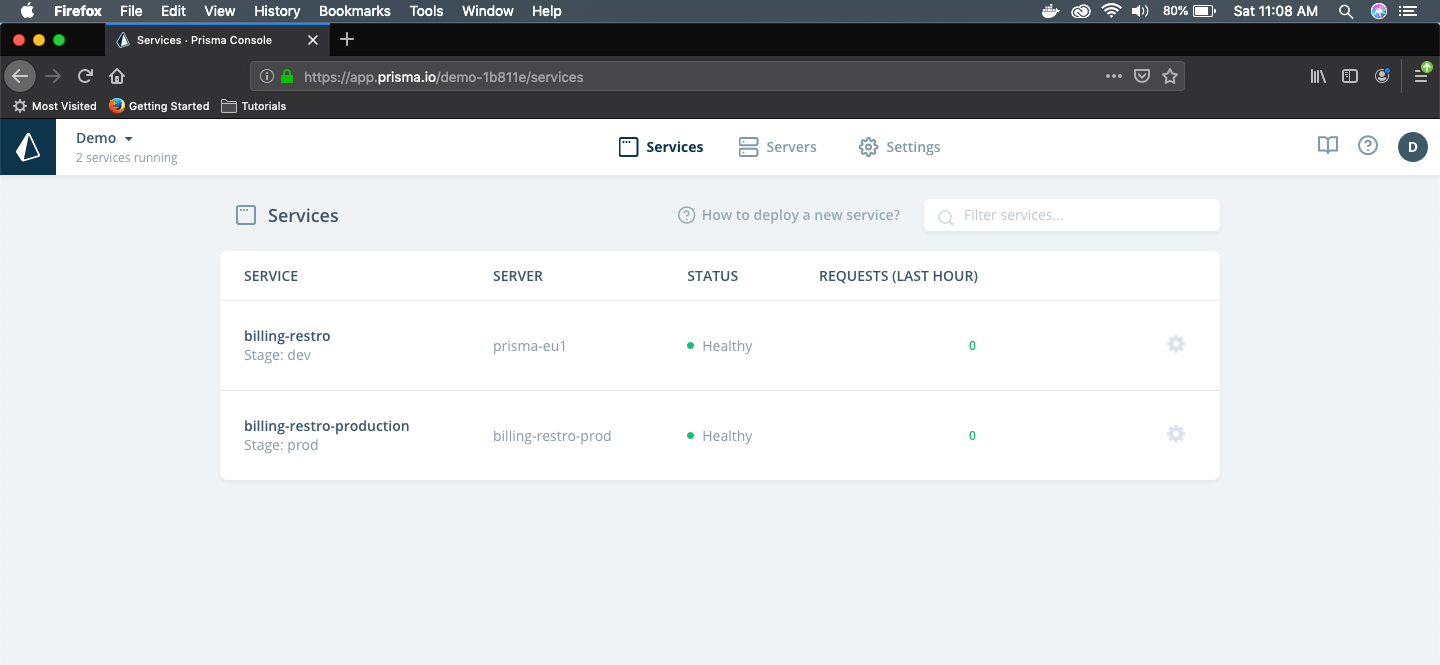Click 'How to deploy a new service?' link
This screenshot has width=1440, height=665.
point(789,215)
